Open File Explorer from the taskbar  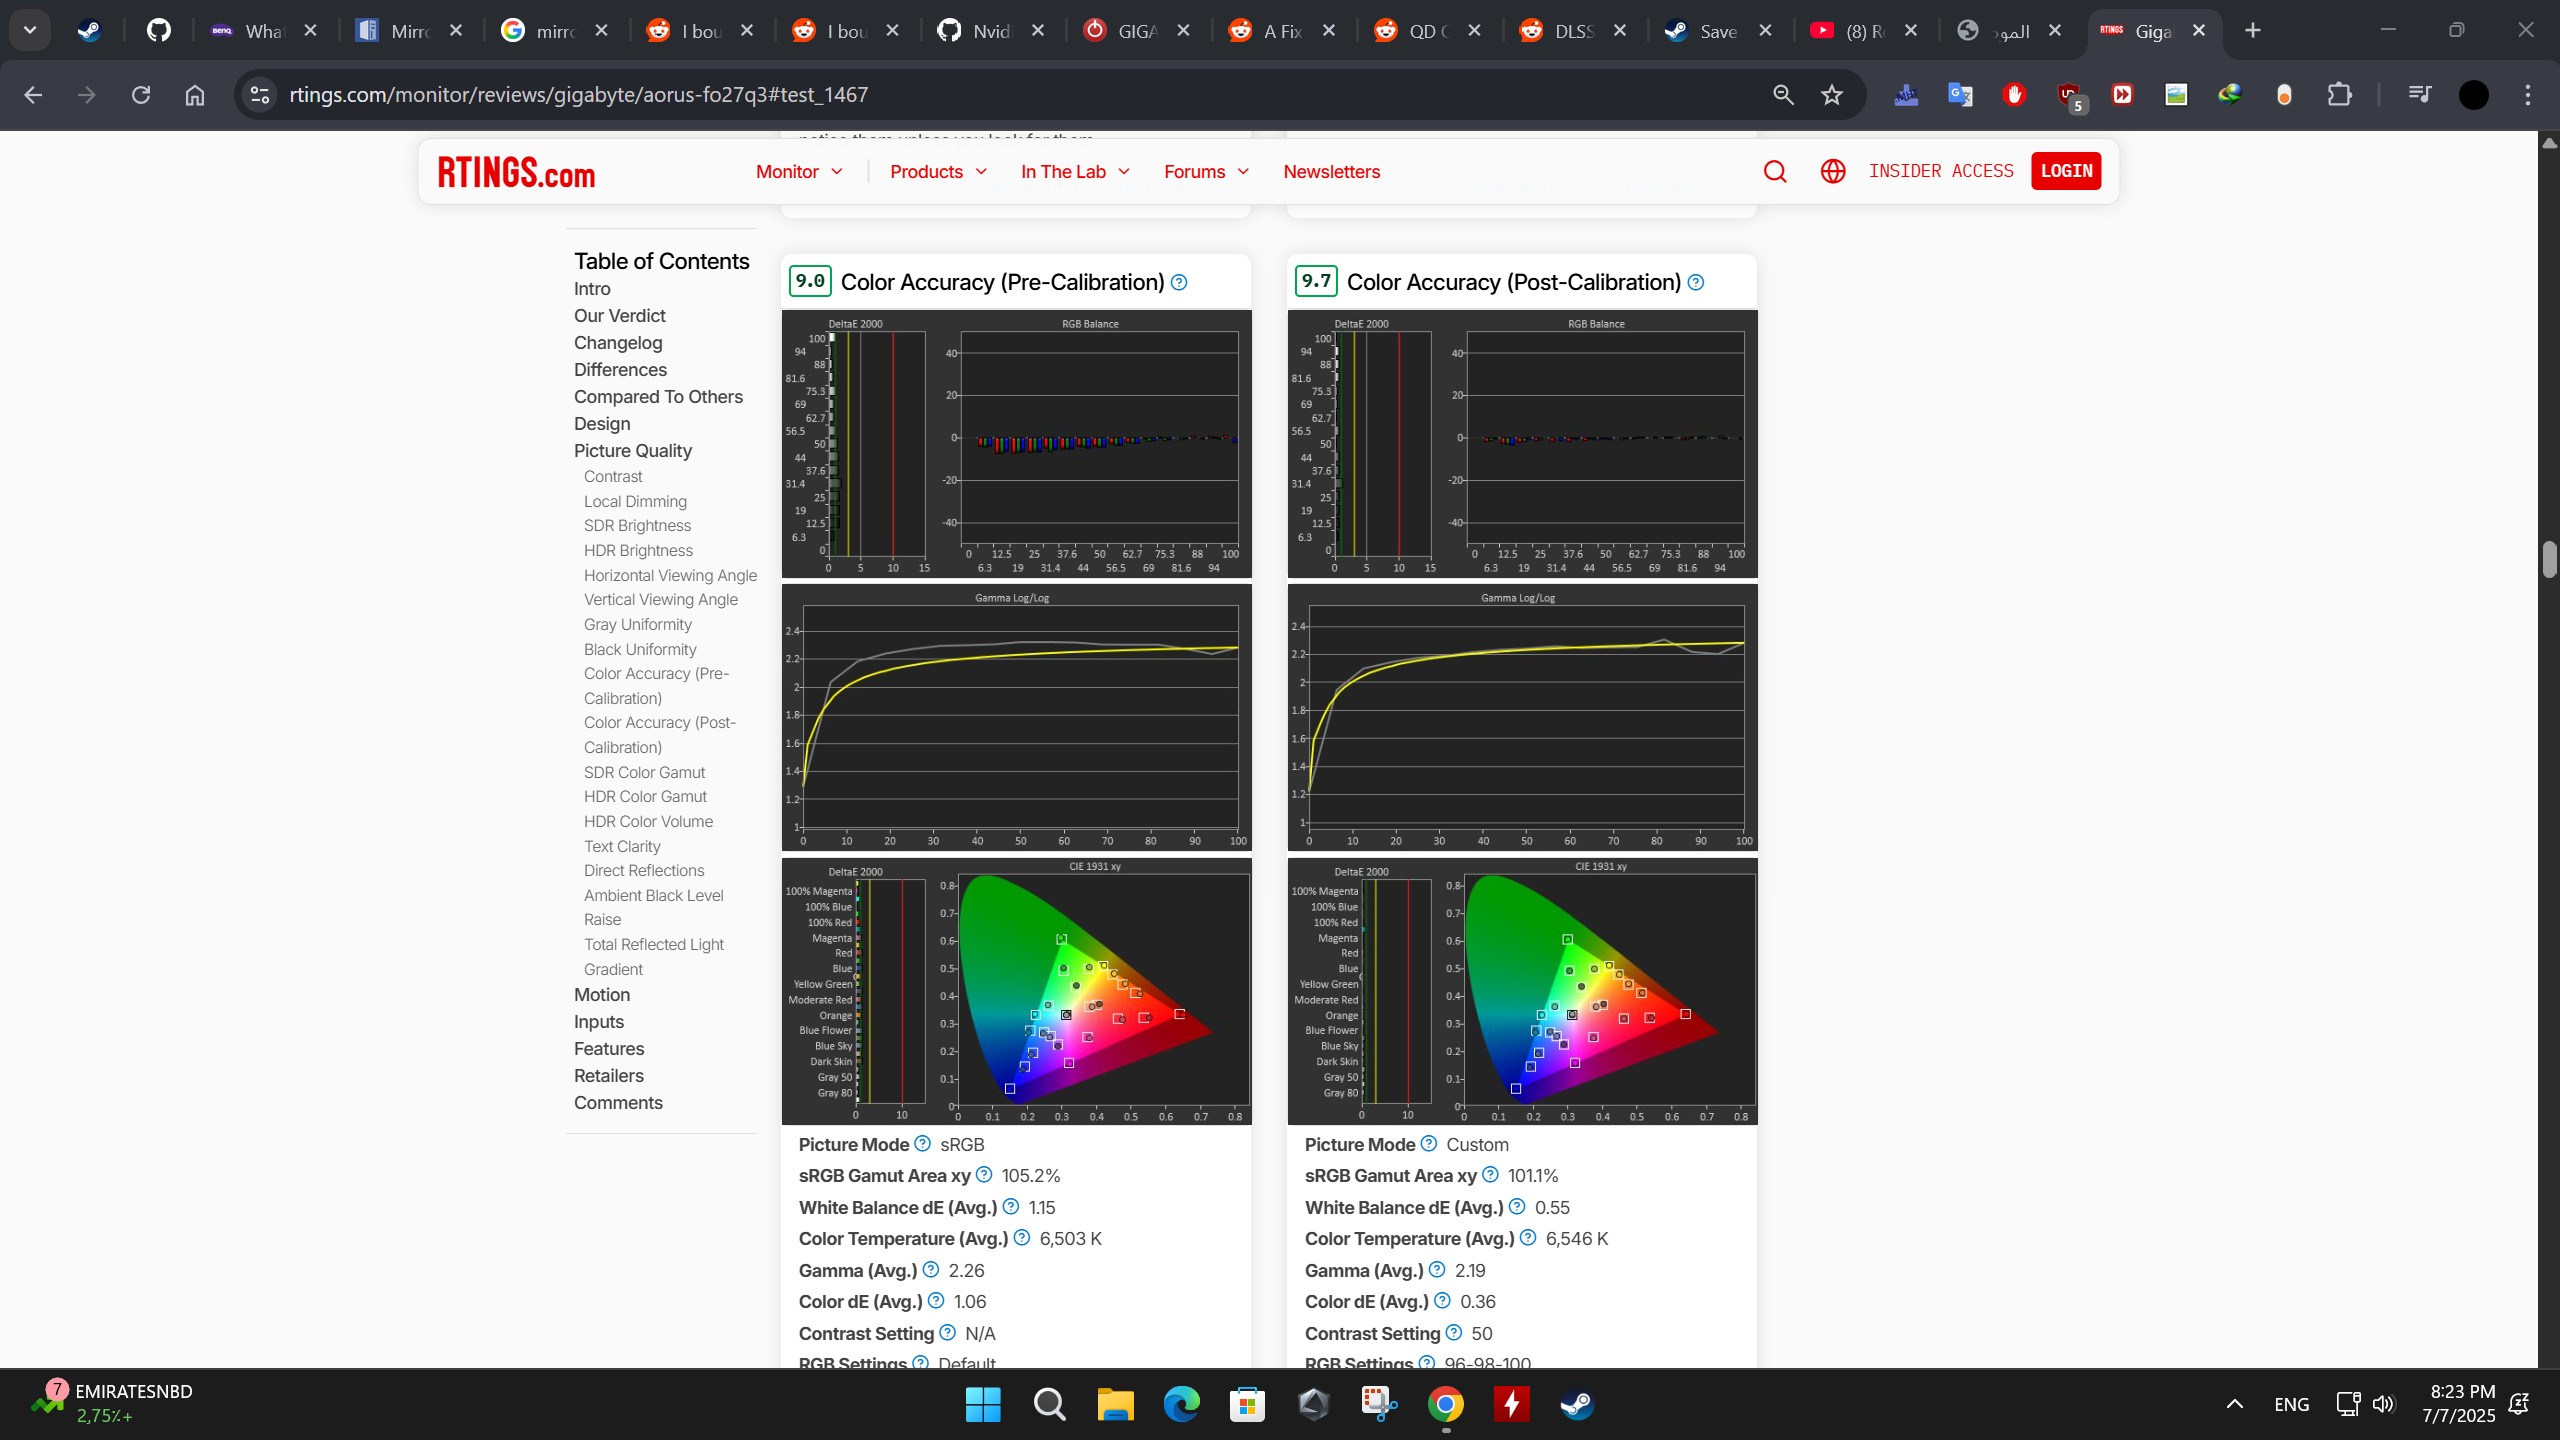click(x=1115, y=1405)
